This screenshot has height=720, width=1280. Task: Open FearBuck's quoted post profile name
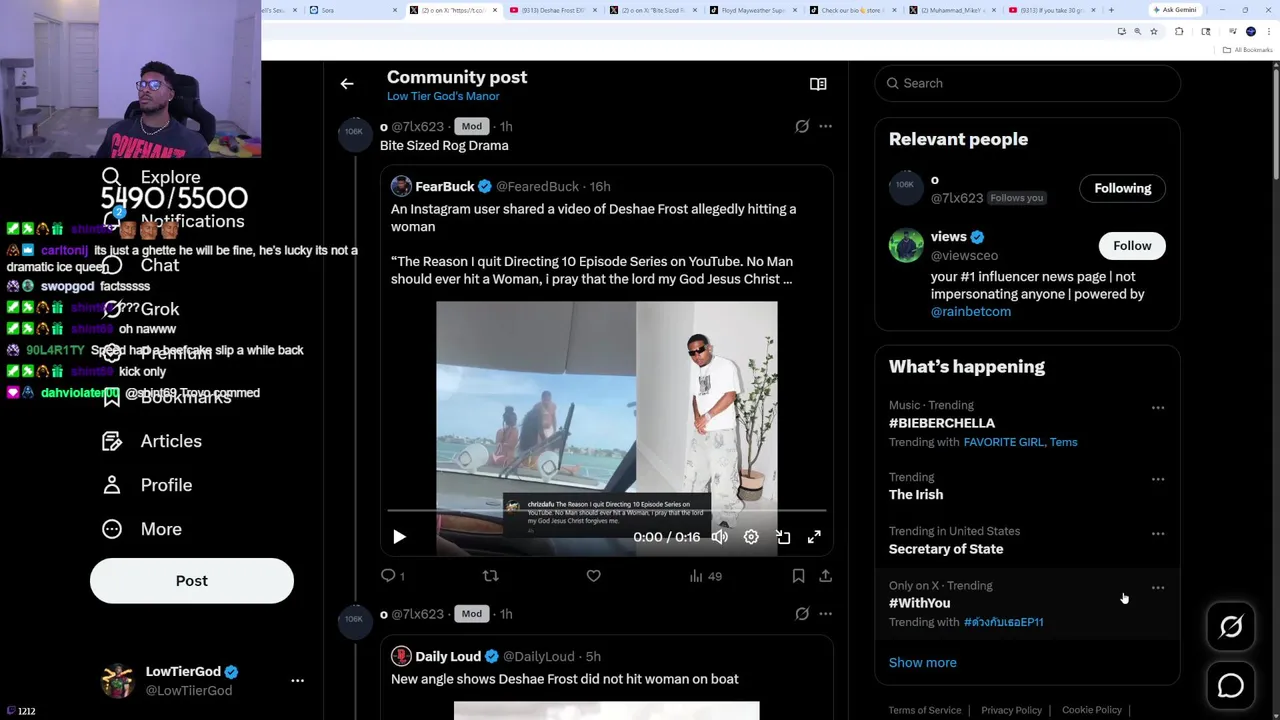point(445,186)
